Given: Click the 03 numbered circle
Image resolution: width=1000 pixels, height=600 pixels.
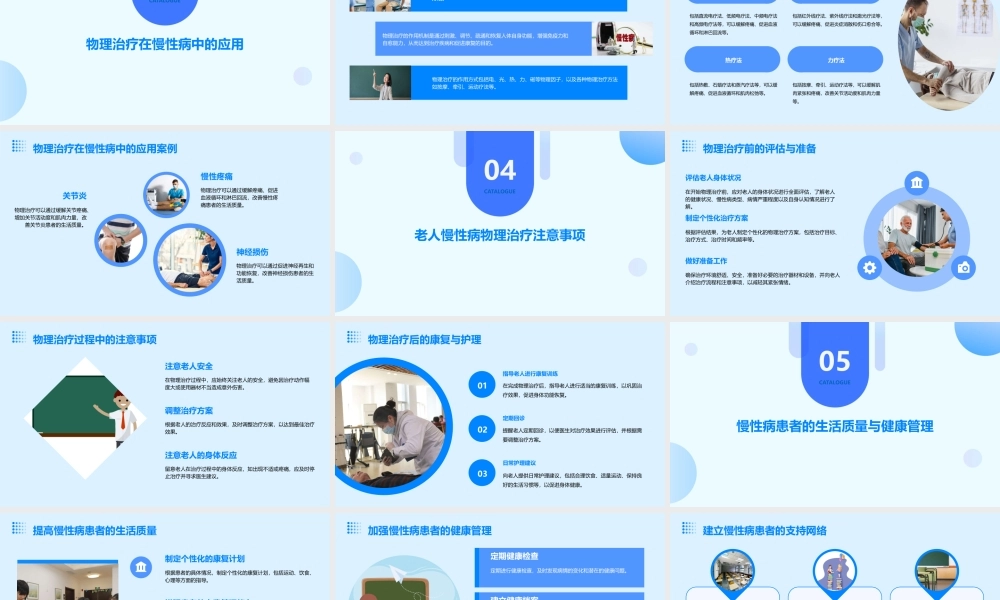Looking at the screenshot, I should point(482,473).
